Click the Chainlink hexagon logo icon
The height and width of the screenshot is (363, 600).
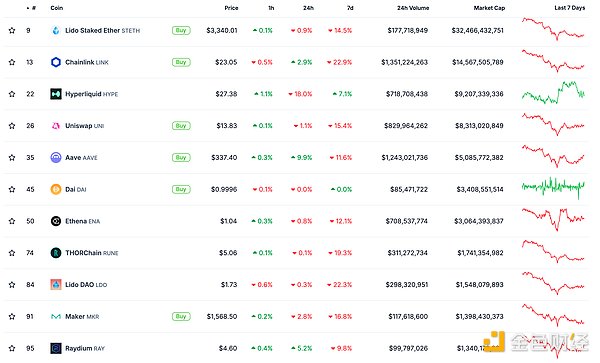tap(56, 62)
